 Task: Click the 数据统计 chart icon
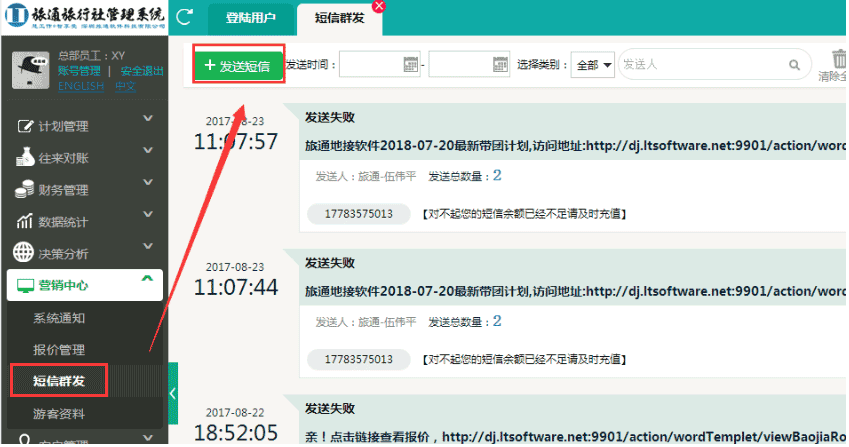click(24, 221)
